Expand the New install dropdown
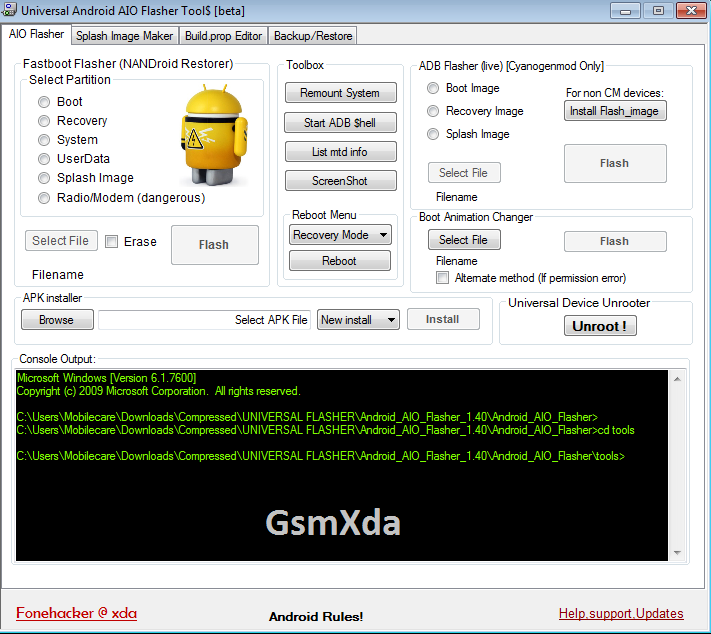This screenshot has height=634, width=711. point(358,320)
